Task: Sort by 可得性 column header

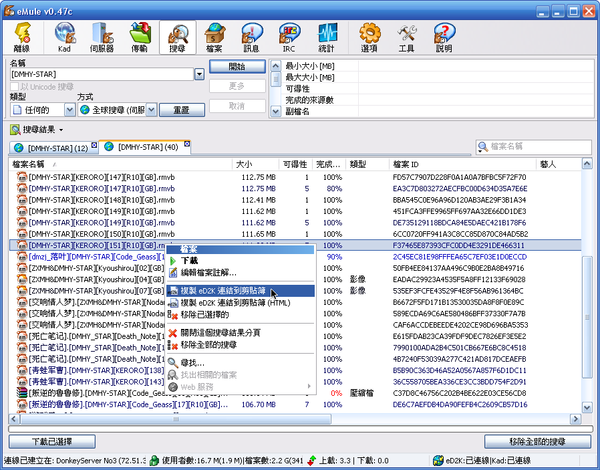Action: [295, 165]
